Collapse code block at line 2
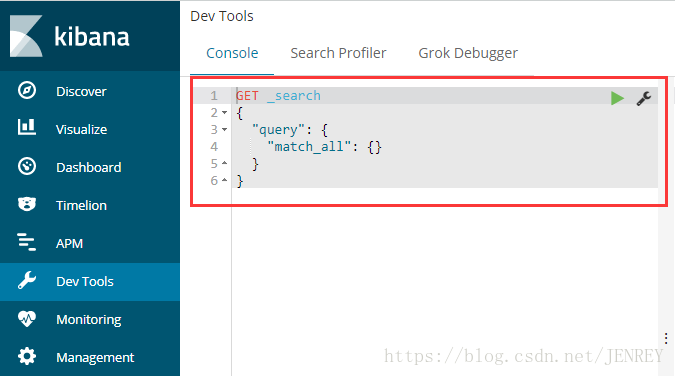Image resolution: width=675 pixels, height=376 pixels. coord(225,113)
